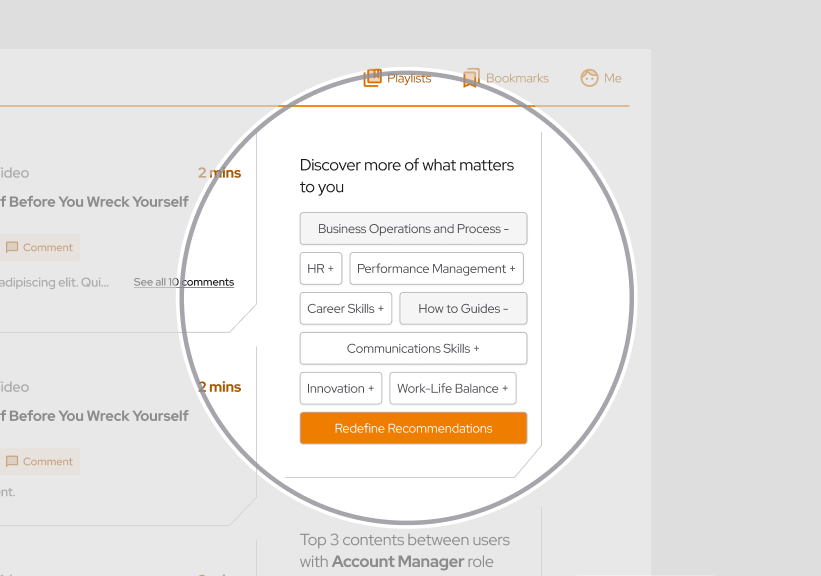Add Innovation to your interests
Viewport: 821px width, 576px height.
[x=340, y=389]
